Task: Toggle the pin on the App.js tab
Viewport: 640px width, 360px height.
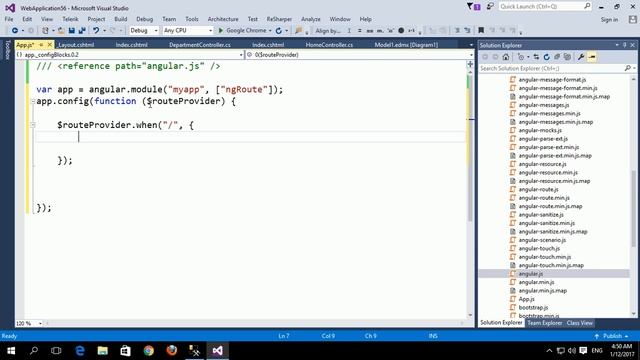Action: 41,44
